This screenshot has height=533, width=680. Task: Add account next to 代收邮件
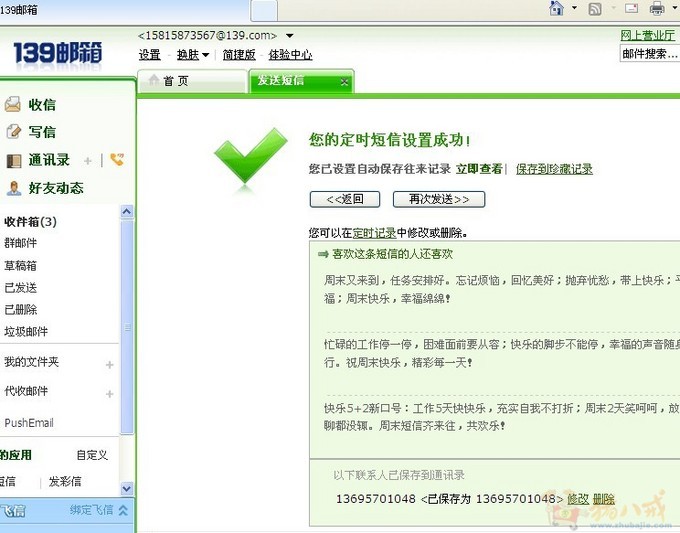click(110, 394)
